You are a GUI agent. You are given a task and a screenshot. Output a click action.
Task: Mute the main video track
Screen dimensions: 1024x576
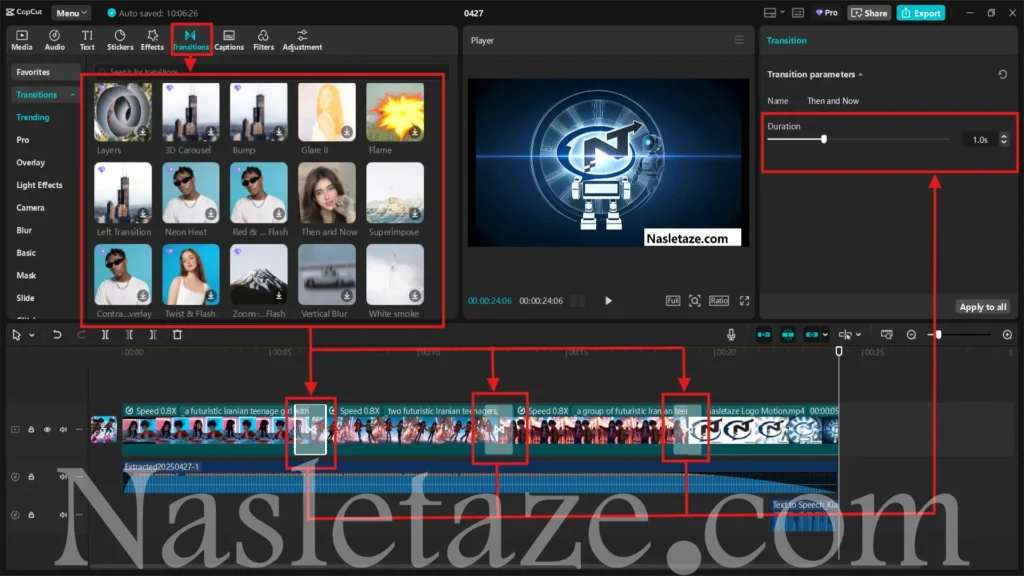[x=63, y=429]
